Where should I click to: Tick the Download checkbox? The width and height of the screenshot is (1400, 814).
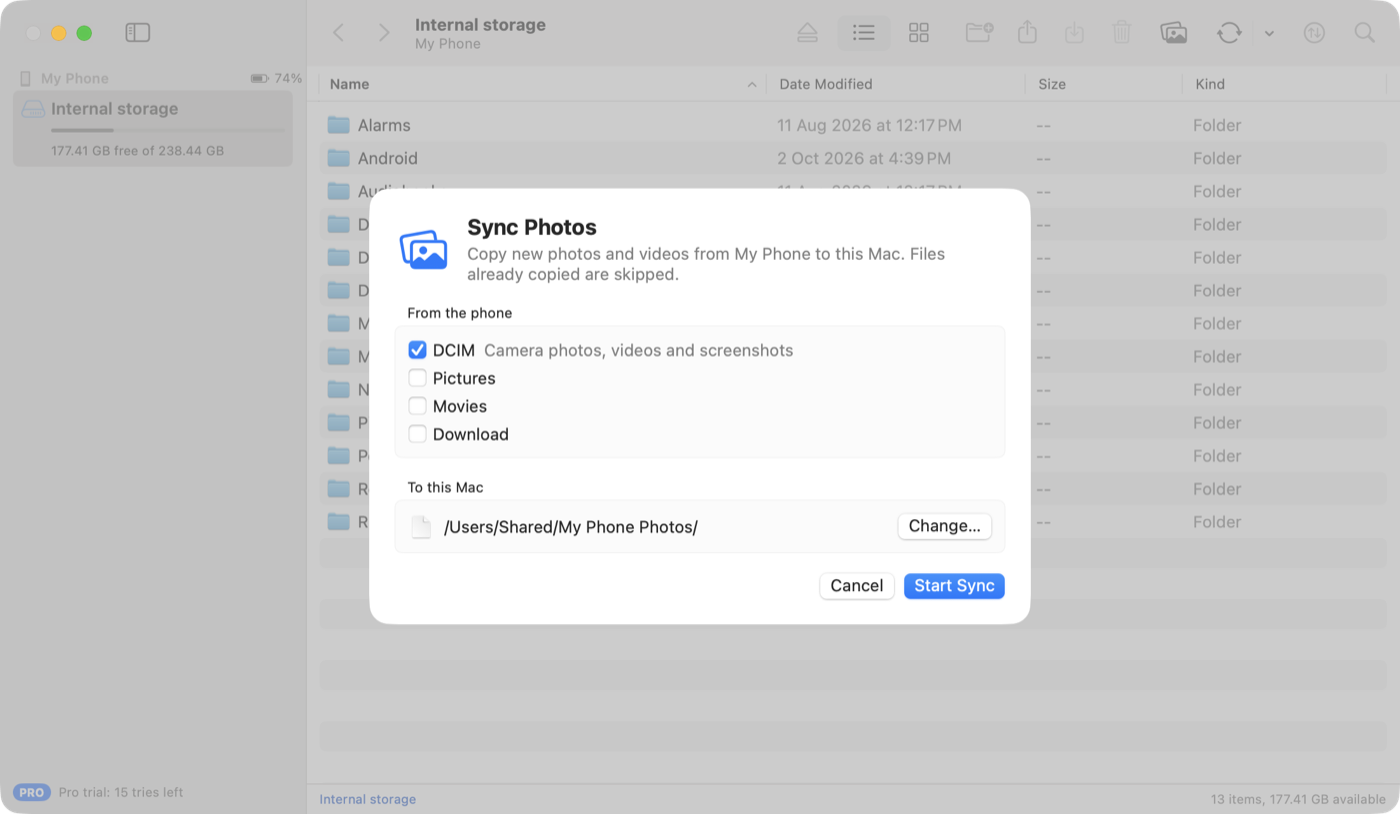pyautogui.click(x=418, y=434)
